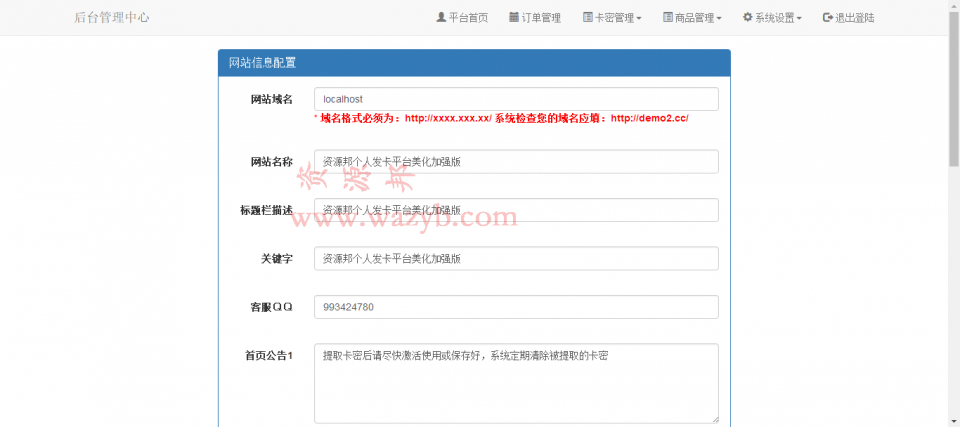
Task: Click the 关键字 label
Action: pos(277,259)
